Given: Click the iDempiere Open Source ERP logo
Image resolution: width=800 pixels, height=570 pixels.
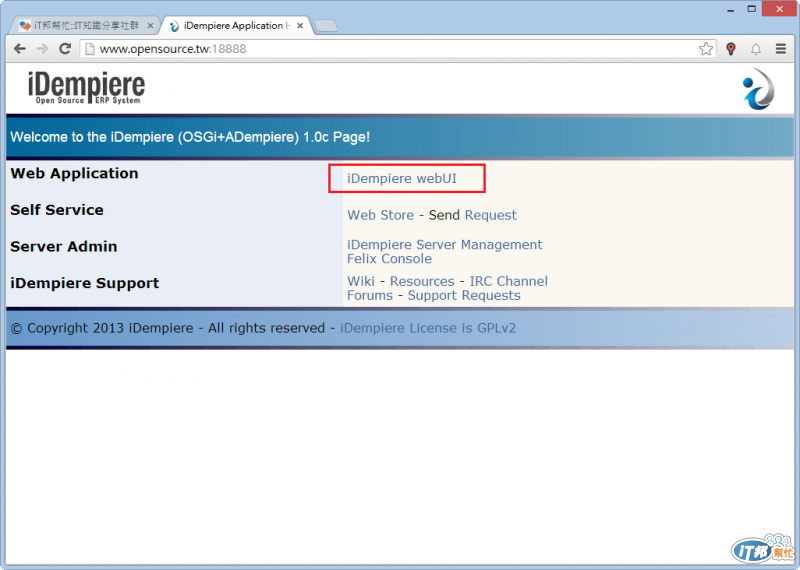Looking at the screenshot, I should pyautogui.click(x=86, y=88).
